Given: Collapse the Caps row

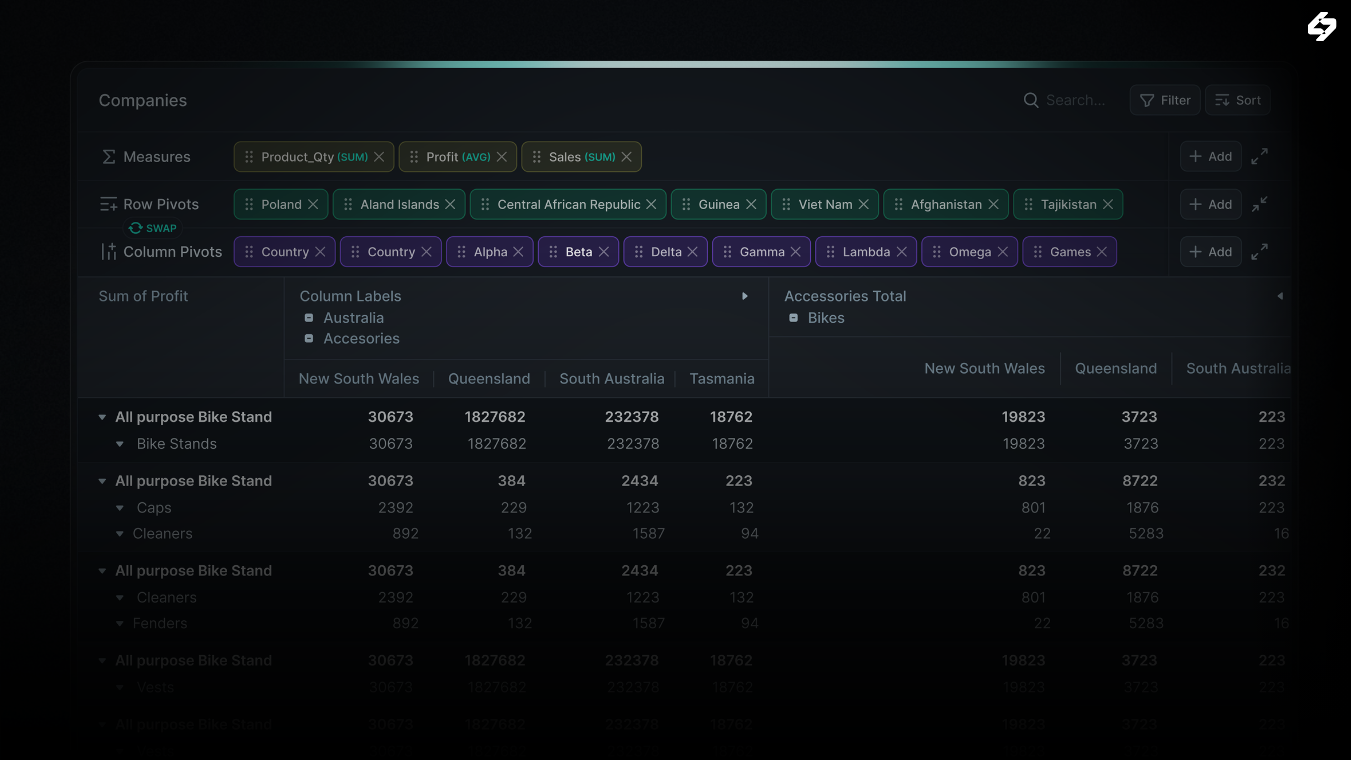Looking at the screenshot, I should (x=120, y=508).
